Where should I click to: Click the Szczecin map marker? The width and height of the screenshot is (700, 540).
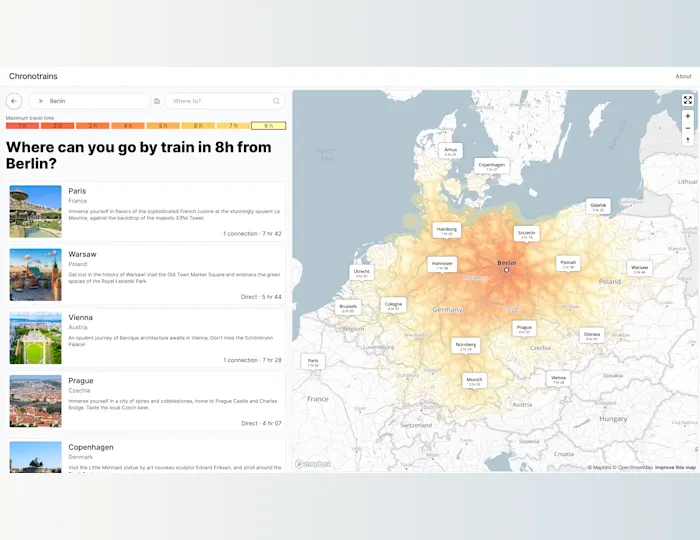tap(526, 234)
